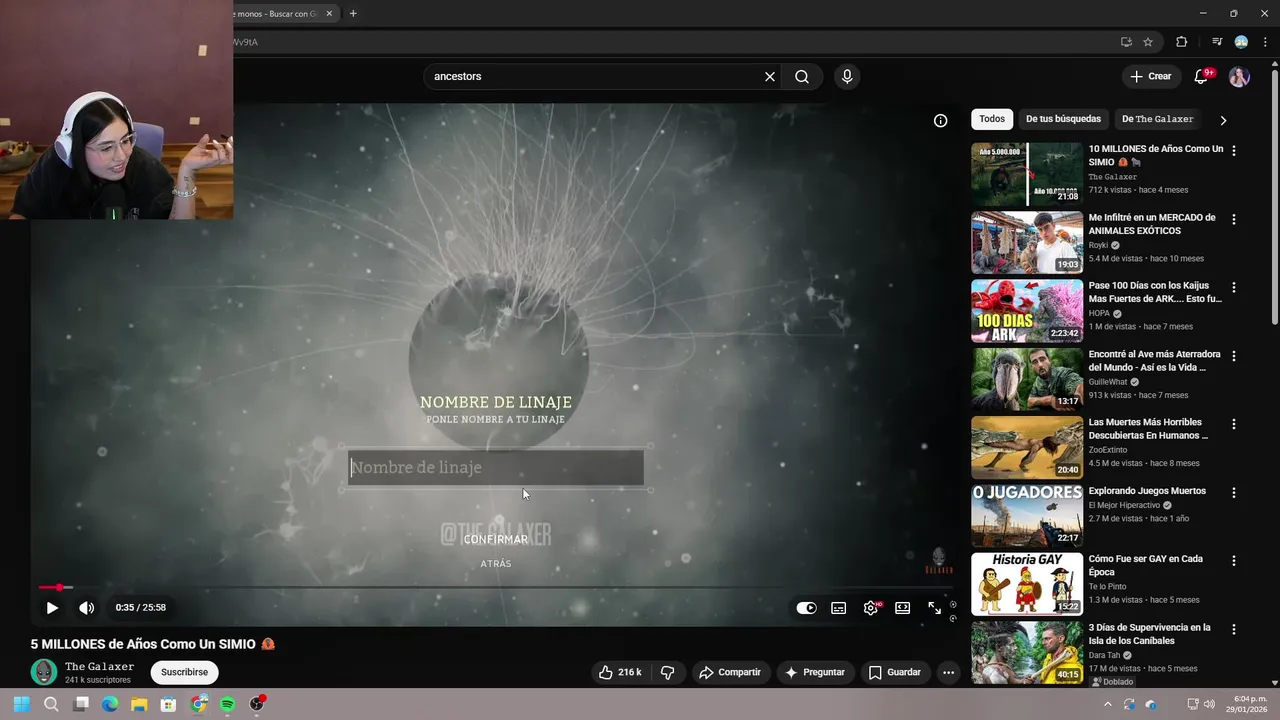Open Spotify from the taskbar

tap(227, 704)
